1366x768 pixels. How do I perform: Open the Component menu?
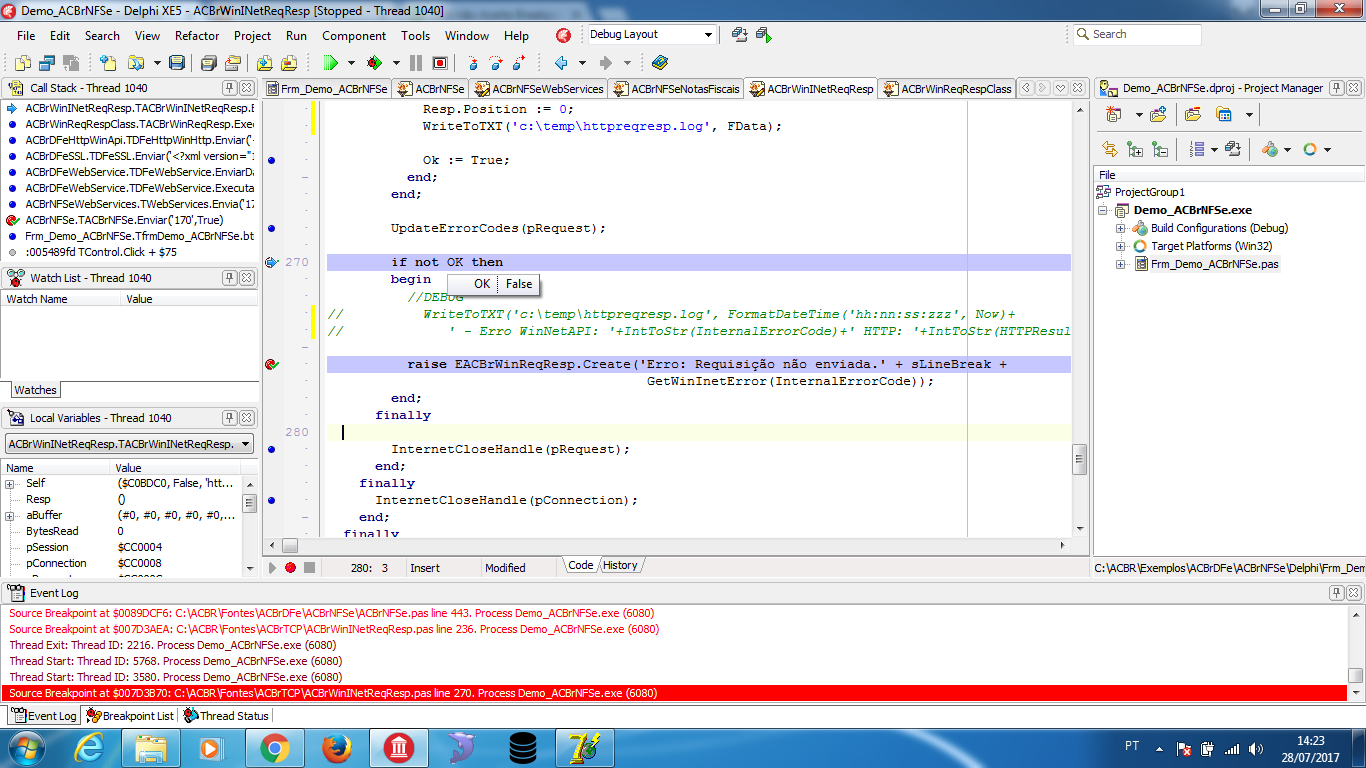pos(354,35)
